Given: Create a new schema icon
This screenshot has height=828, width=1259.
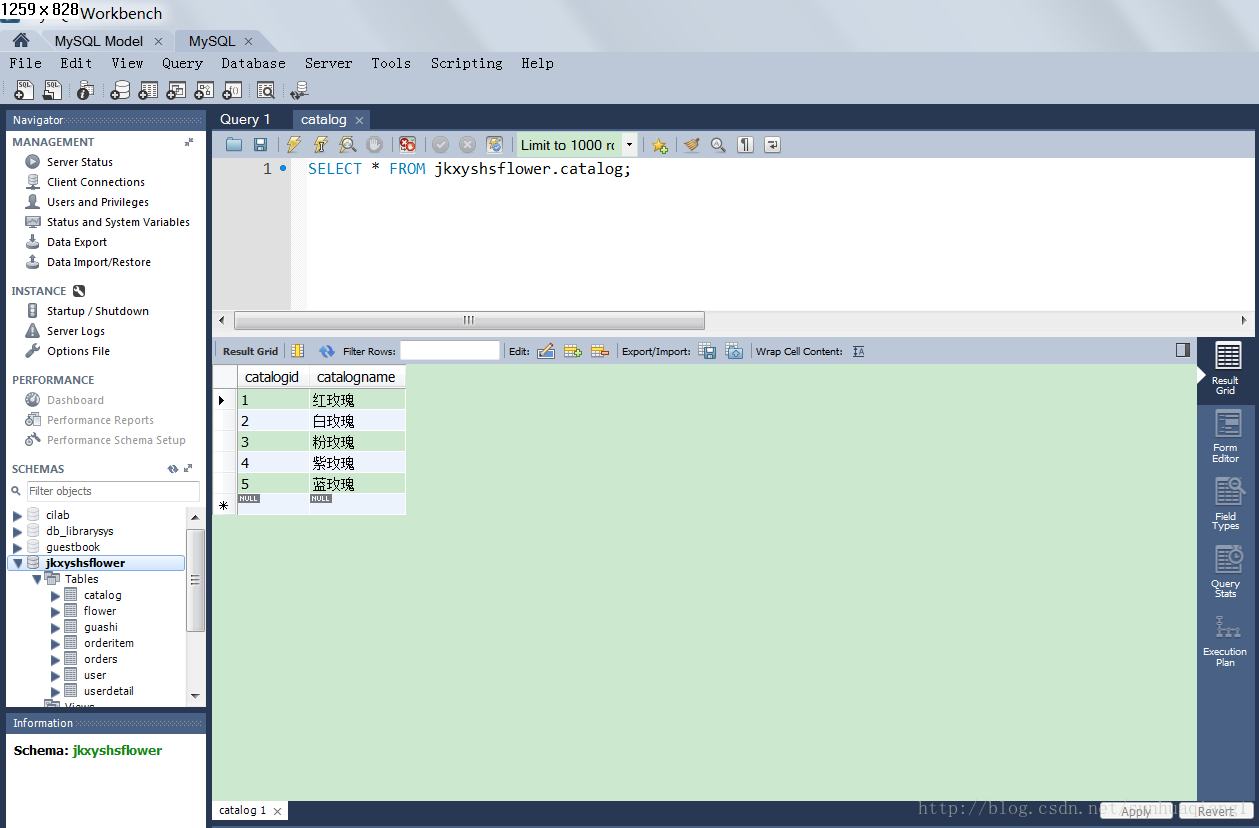Looking at the screenshot, I should tap(120, 90).
